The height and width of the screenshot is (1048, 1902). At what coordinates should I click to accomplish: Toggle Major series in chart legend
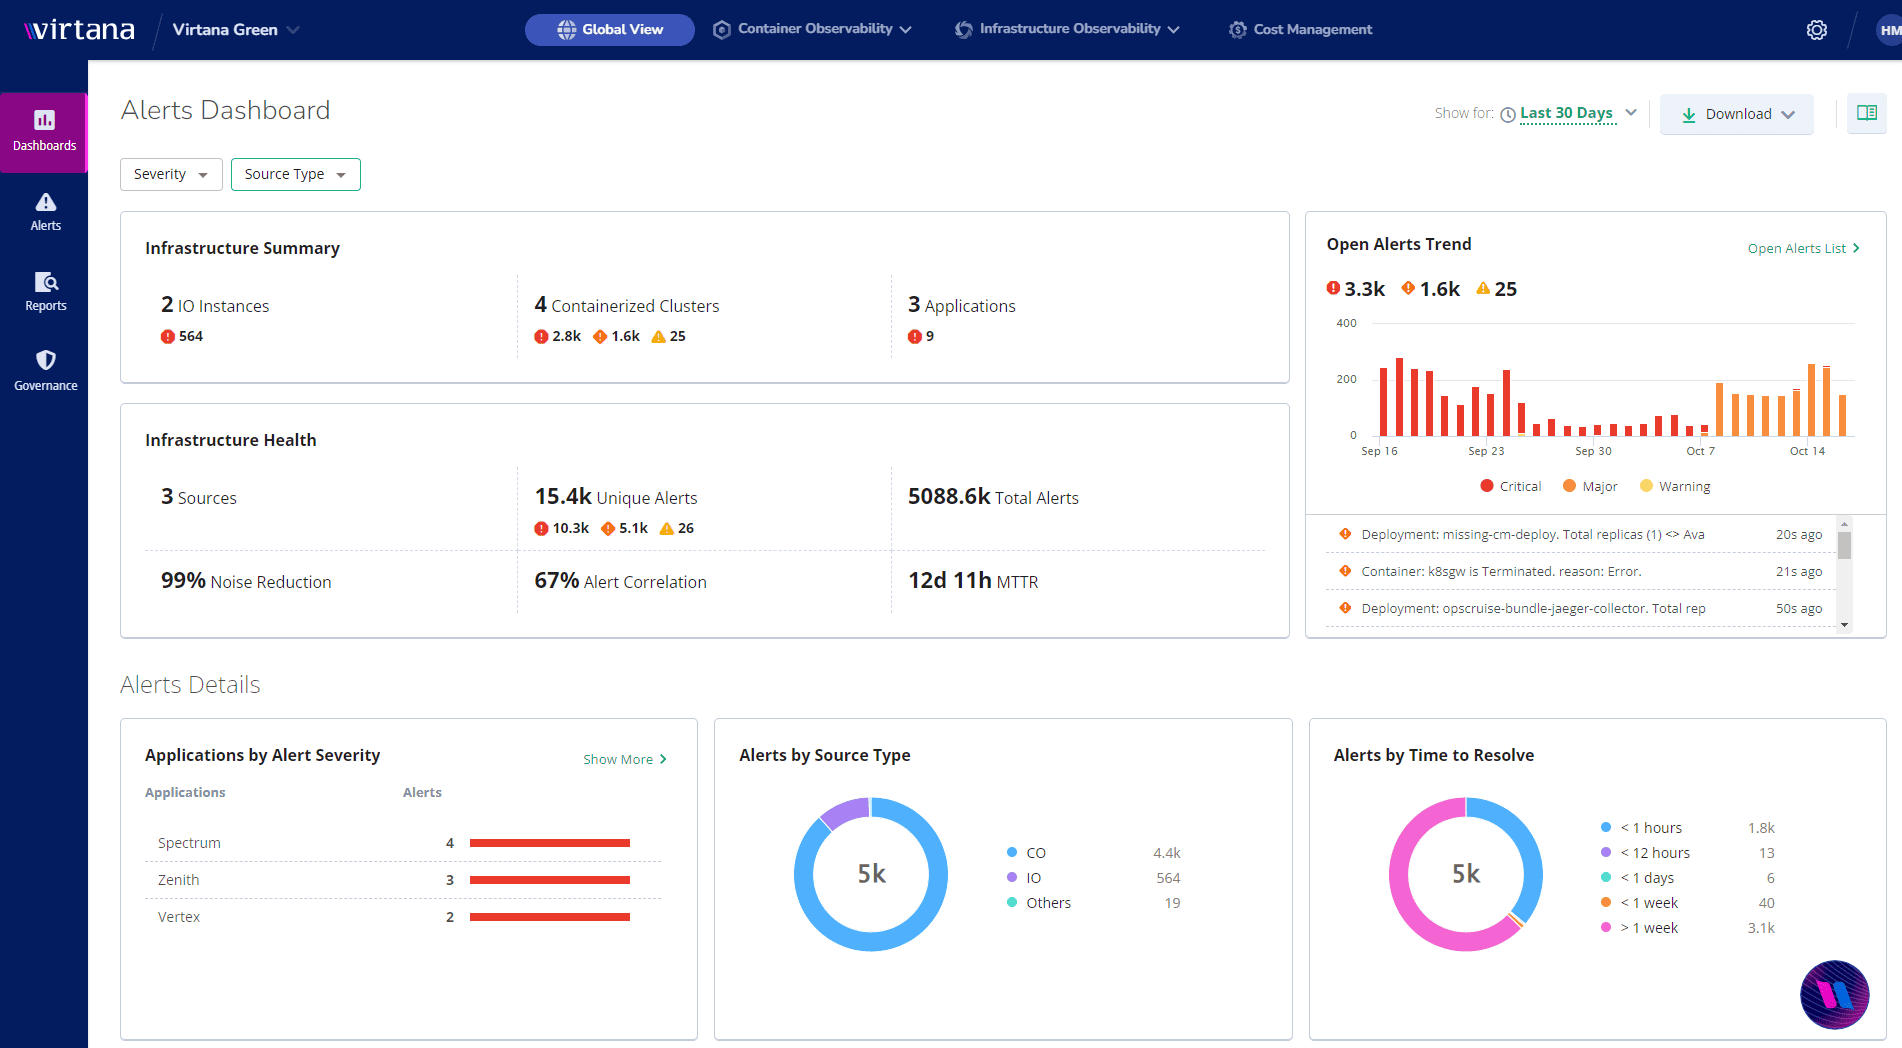(x=1590, y=486)
